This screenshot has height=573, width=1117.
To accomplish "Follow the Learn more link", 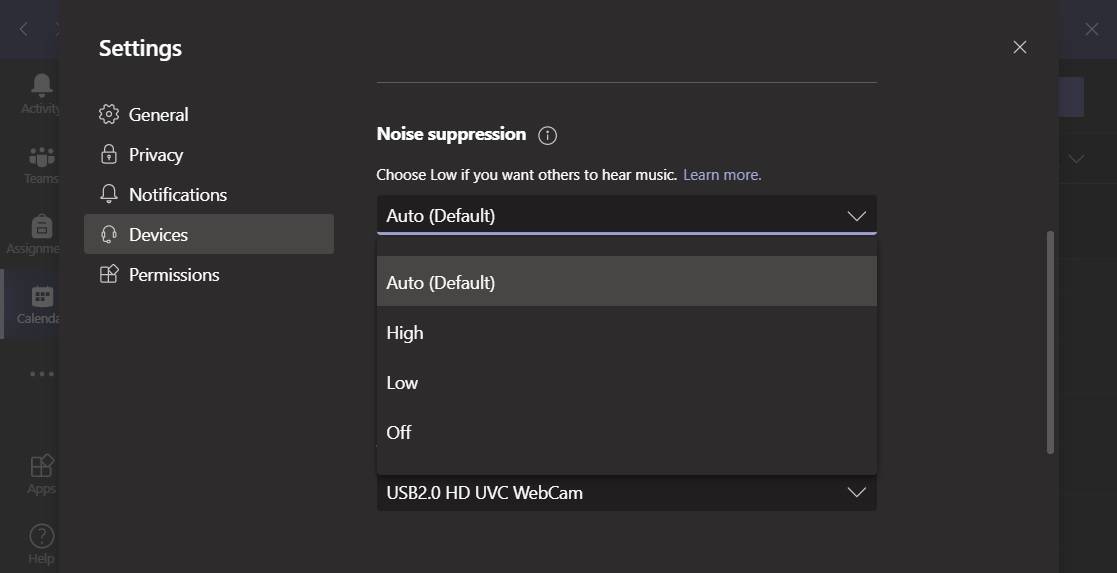I will [x=722, y=175].
